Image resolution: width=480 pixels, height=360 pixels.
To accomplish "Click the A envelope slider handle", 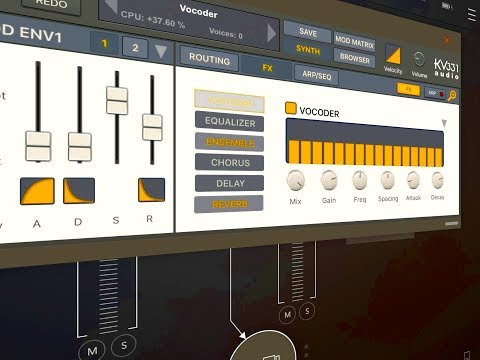I will [38, 146].
